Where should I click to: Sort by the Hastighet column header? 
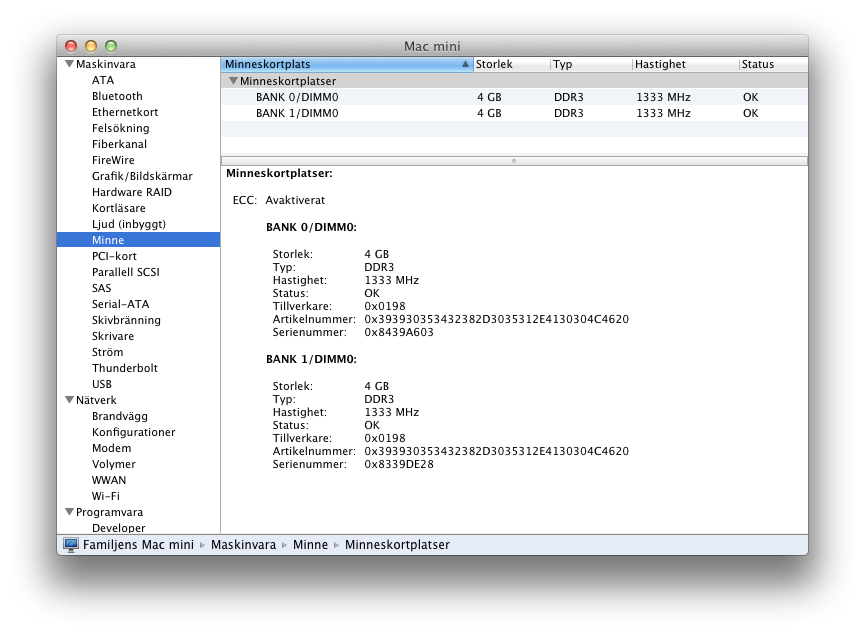685,64
